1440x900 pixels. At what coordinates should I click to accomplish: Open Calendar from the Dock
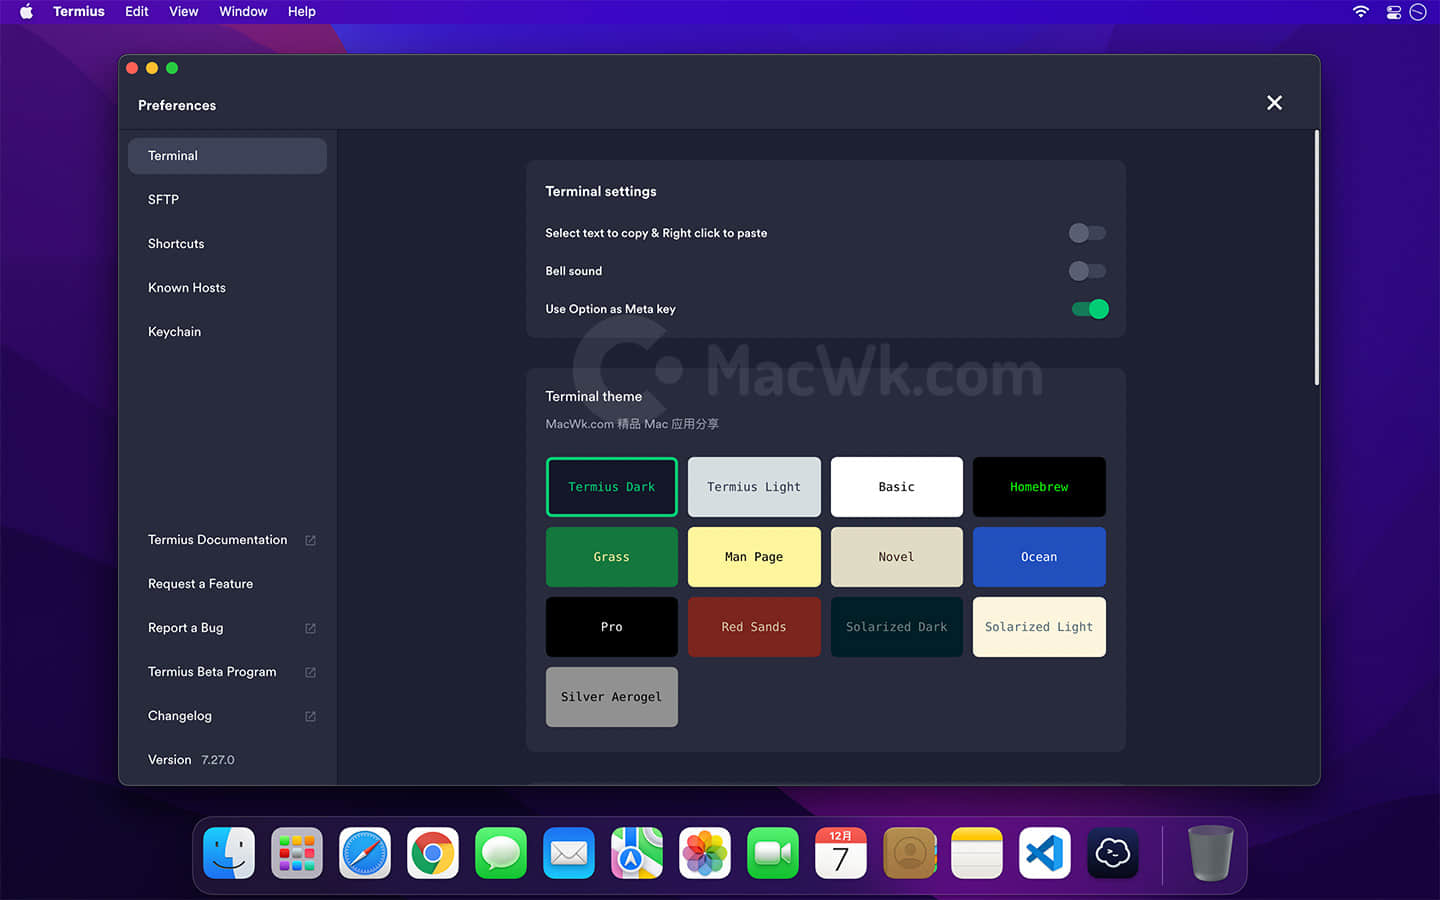[x=841, y=853]
